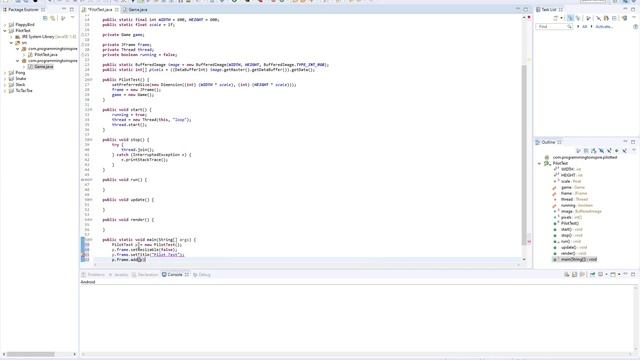Open Display Selected Console dropdown

607,275
